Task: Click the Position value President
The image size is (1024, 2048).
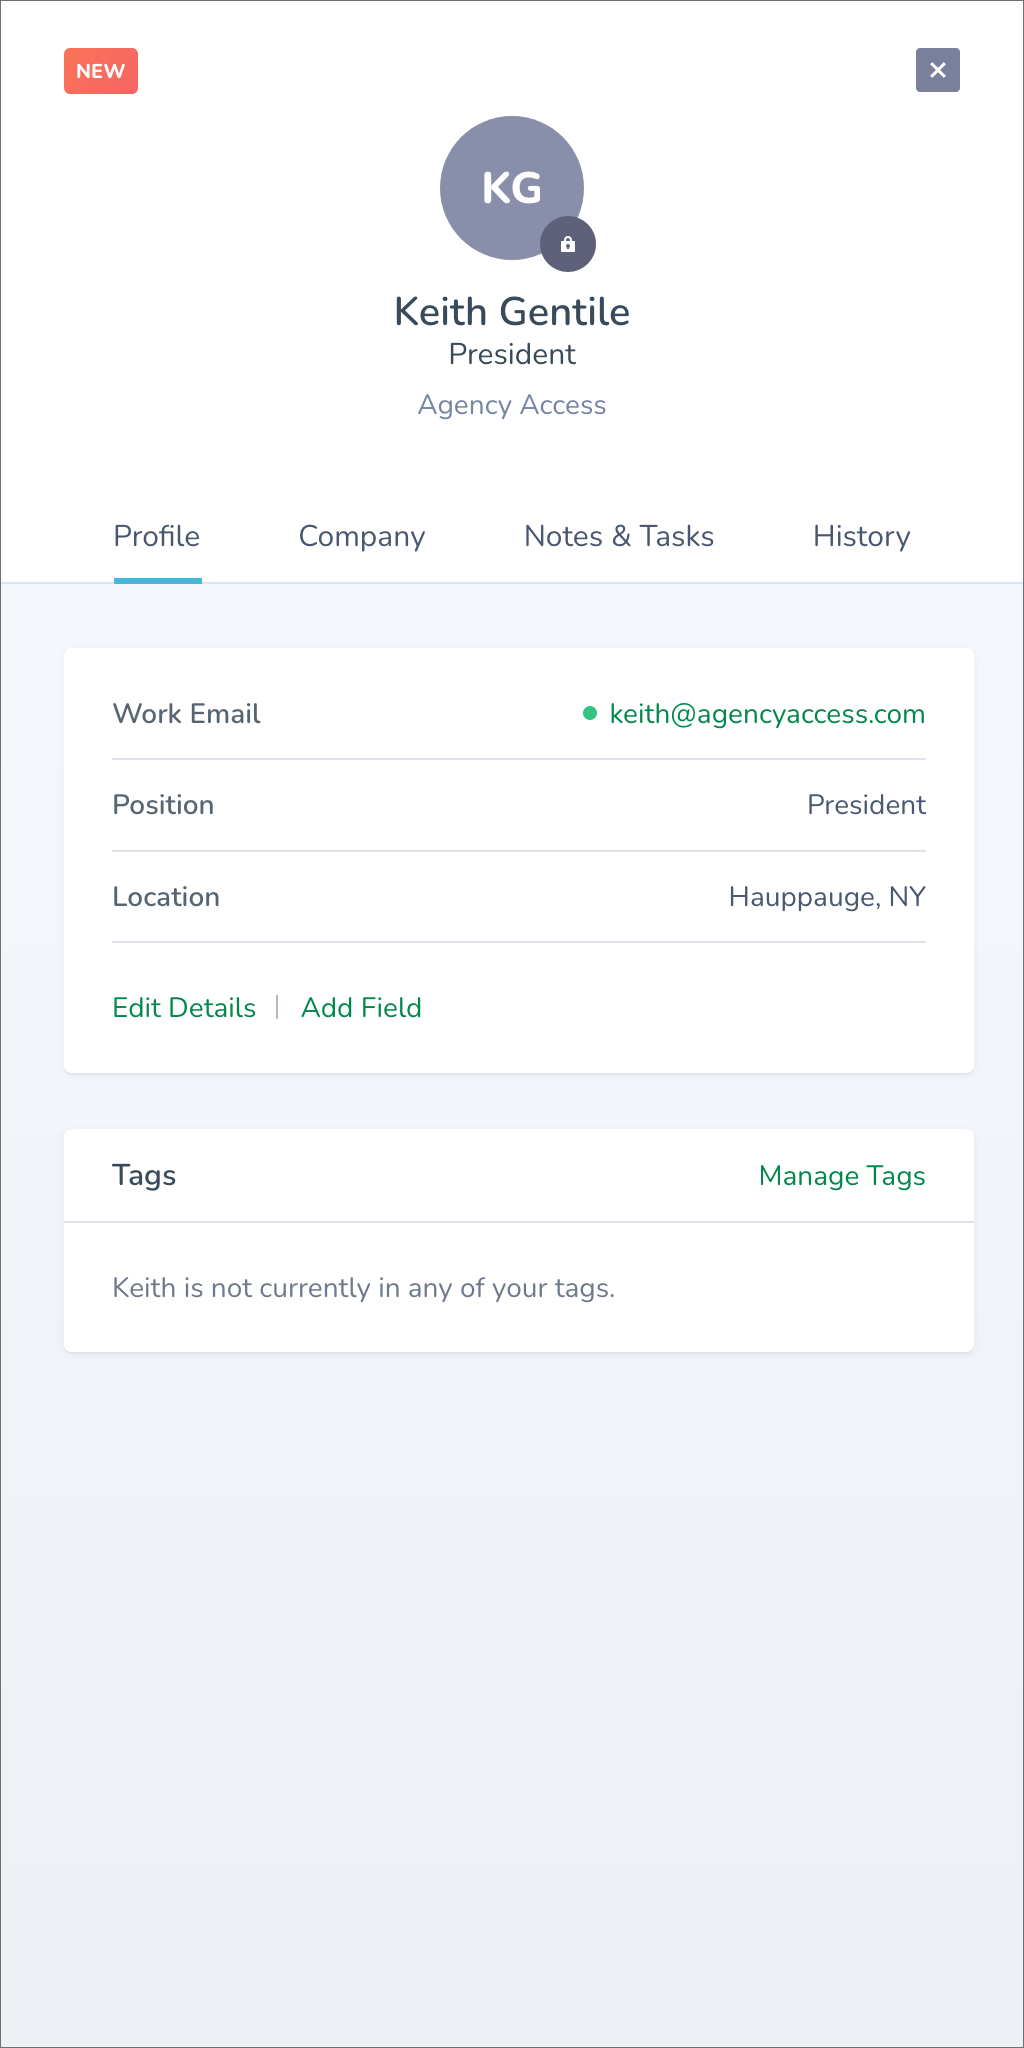Action: click(866, 805)
